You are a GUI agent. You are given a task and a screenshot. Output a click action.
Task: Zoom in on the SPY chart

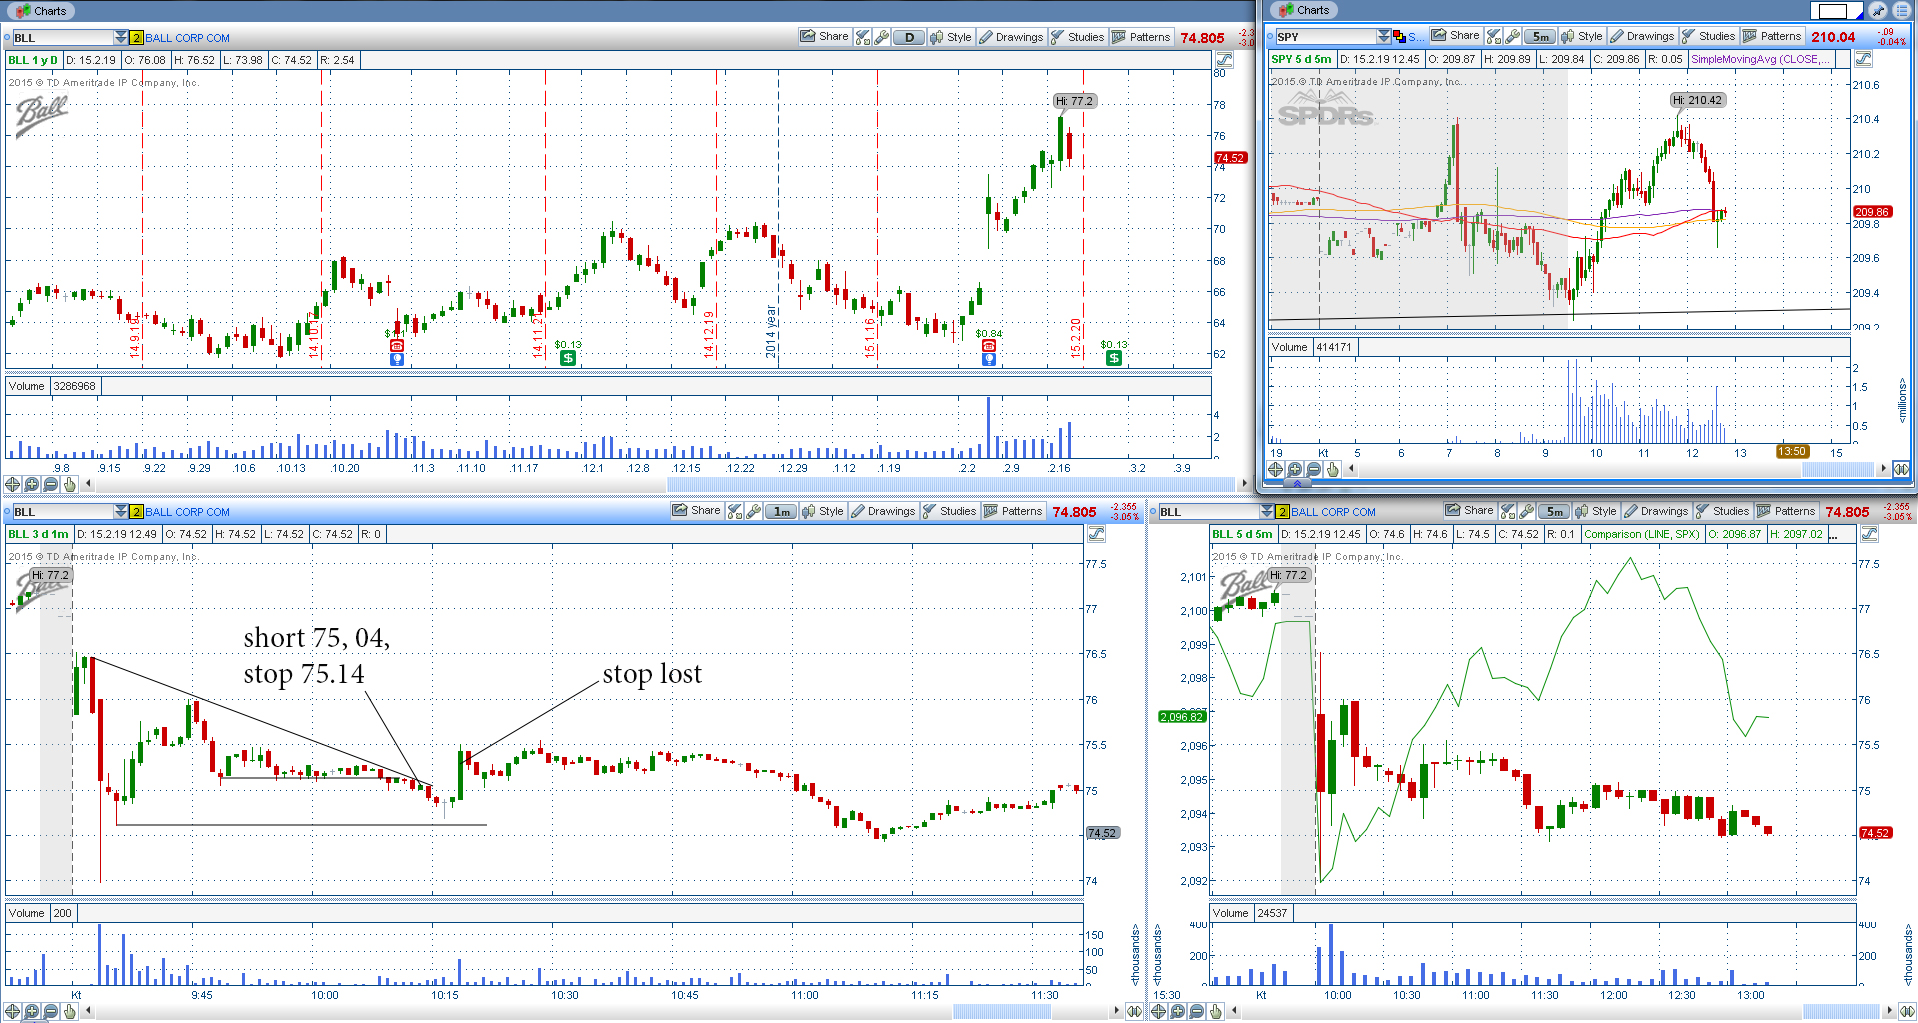tap(1295, 469)
